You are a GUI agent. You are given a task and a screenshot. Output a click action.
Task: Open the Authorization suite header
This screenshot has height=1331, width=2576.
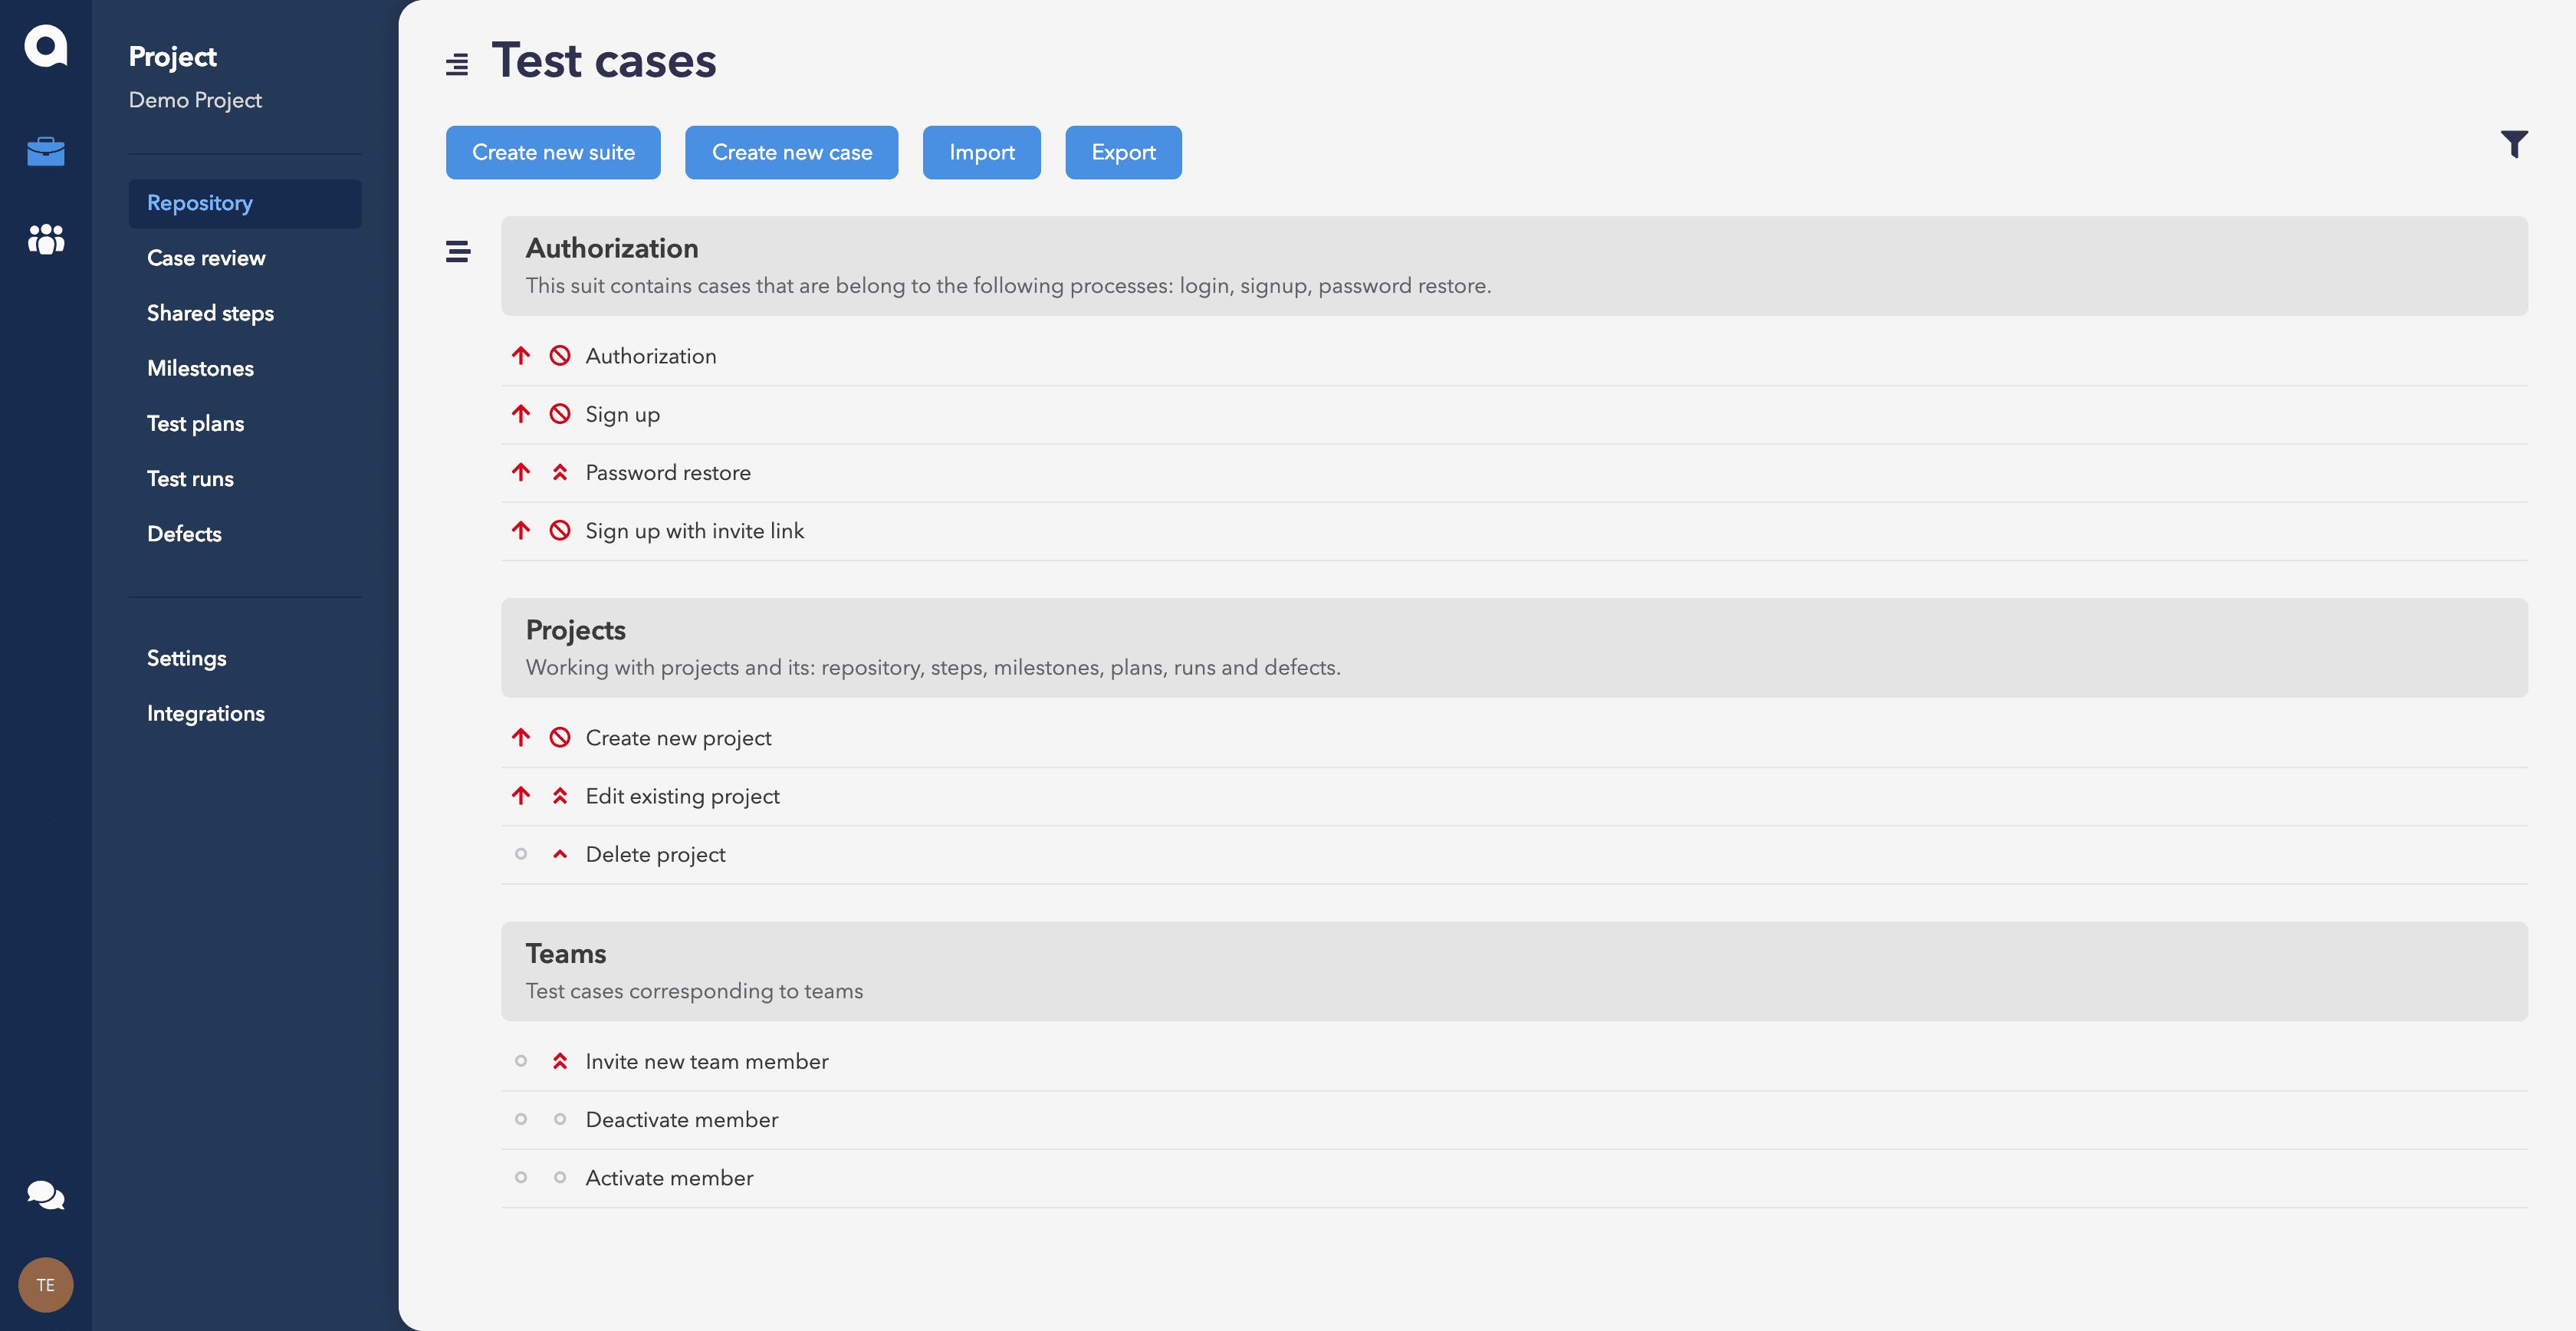point(1514,266)
